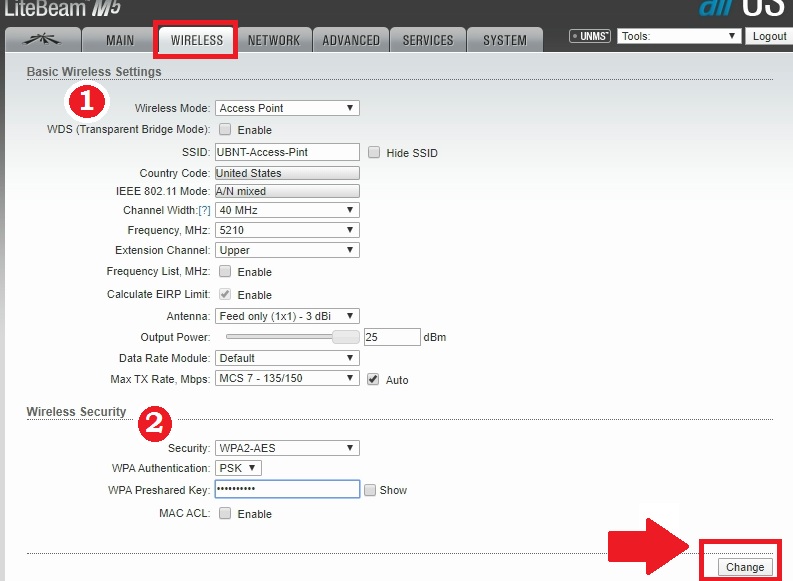This screenshot has height=581, width=793.
Task: Click the Output Power slider handle
Action: (345, 337)
